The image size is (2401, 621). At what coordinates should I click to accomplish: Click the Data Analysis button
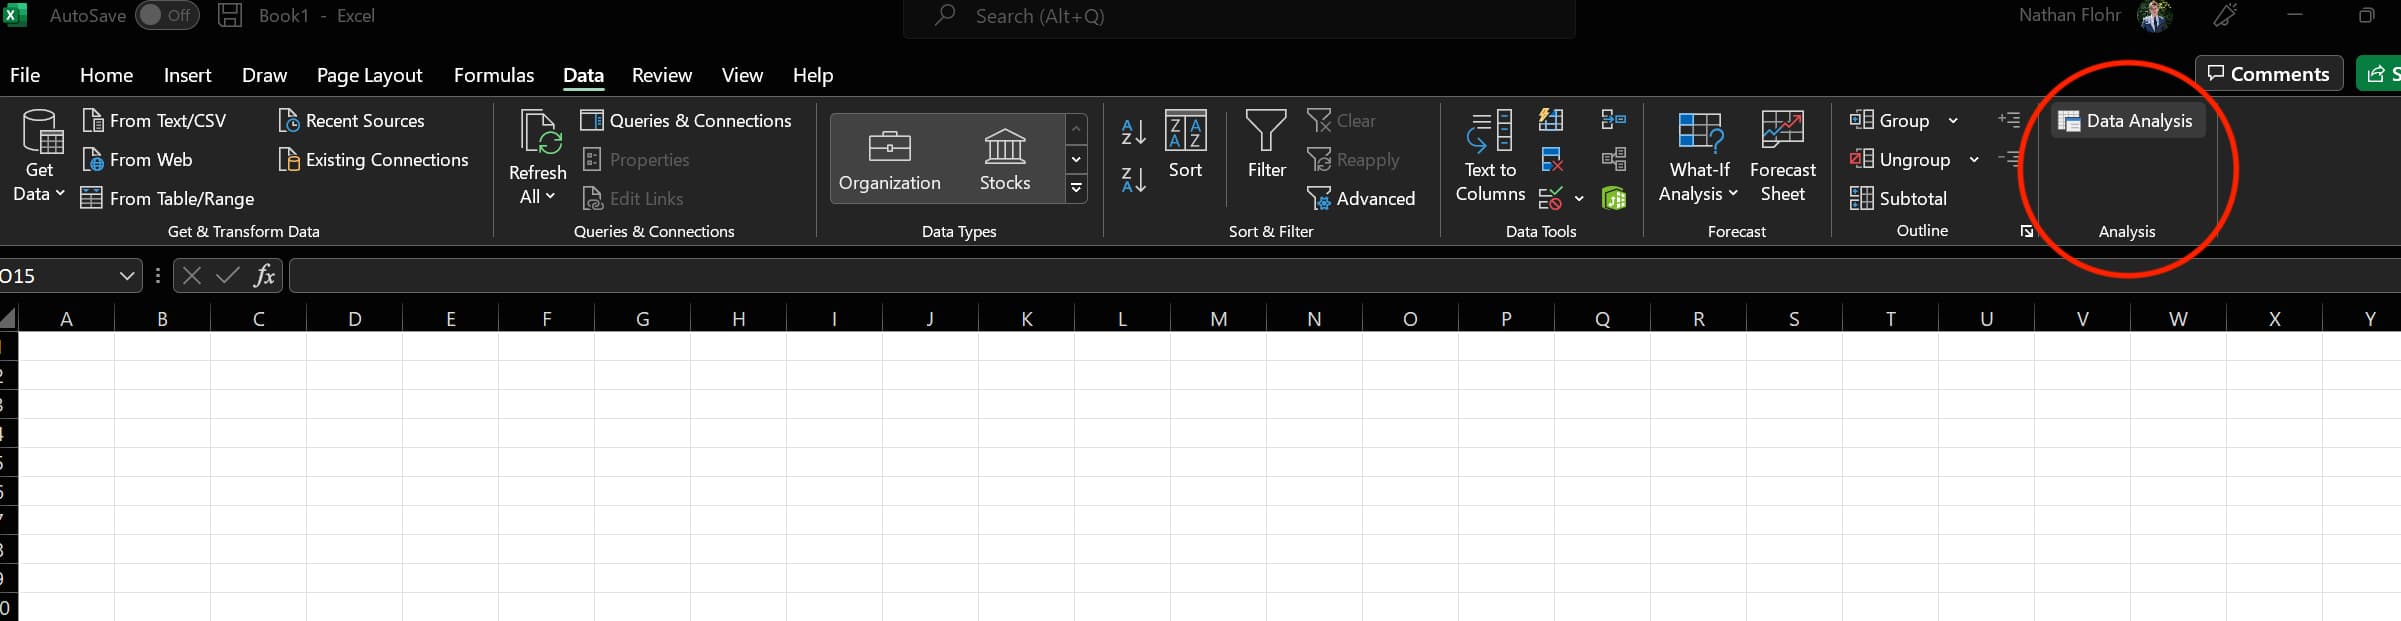[x=2126, y=121]
